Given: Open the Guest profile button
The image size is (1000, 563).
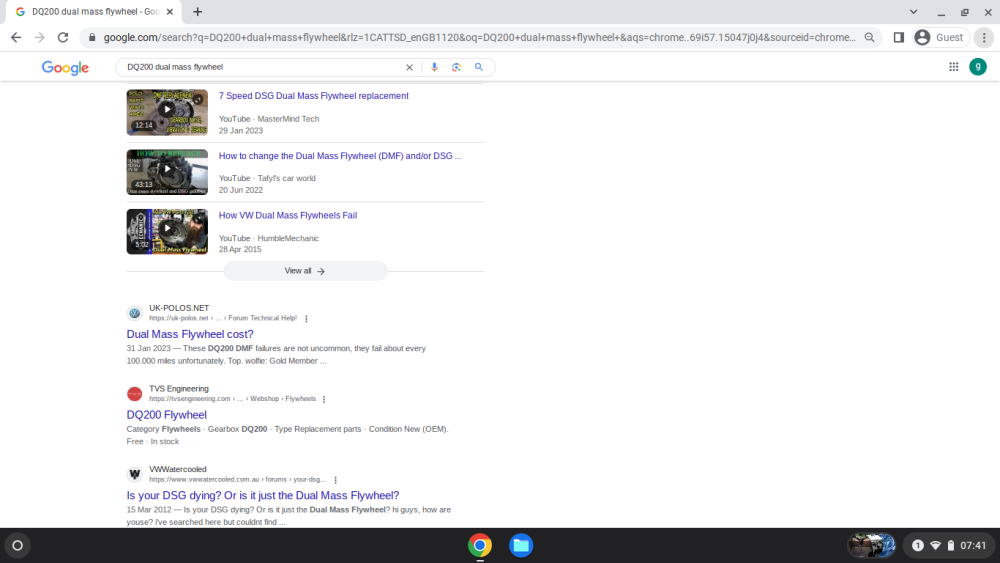Looking at the screenshot, I should tap(941, 38).
